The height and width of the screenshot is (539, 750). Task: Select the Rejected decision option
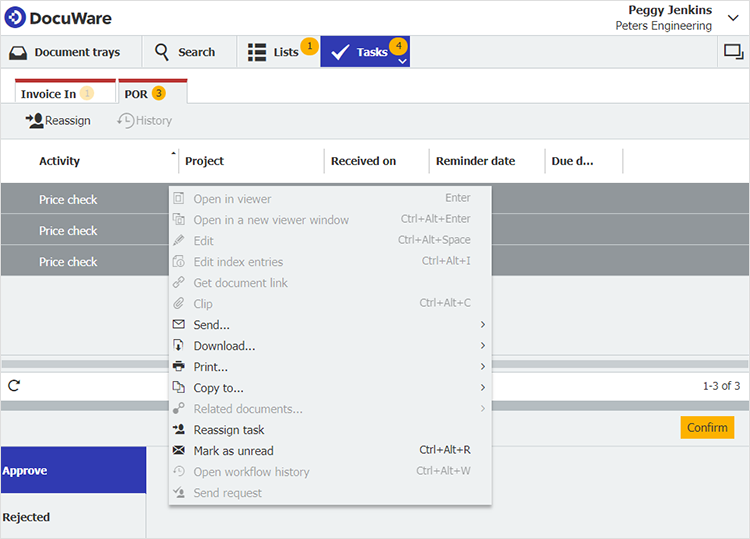click(x=27, y=517)
